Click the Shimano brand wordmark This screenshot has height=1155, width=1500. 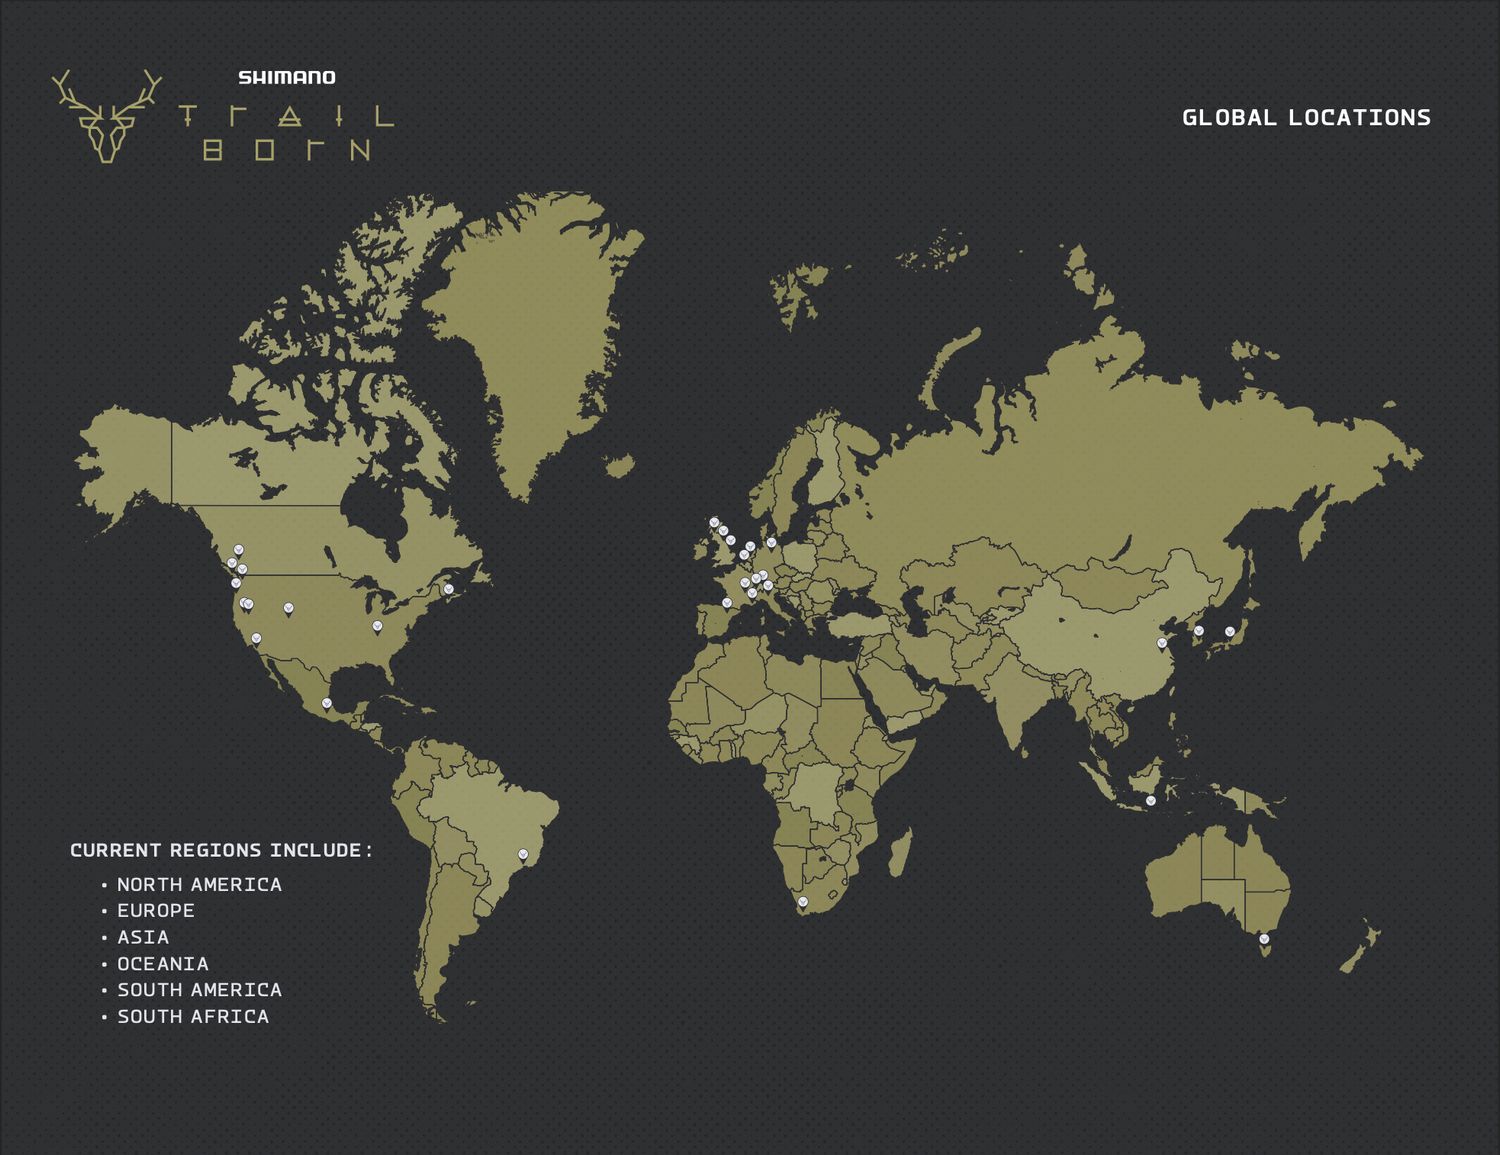pos(287,77)
